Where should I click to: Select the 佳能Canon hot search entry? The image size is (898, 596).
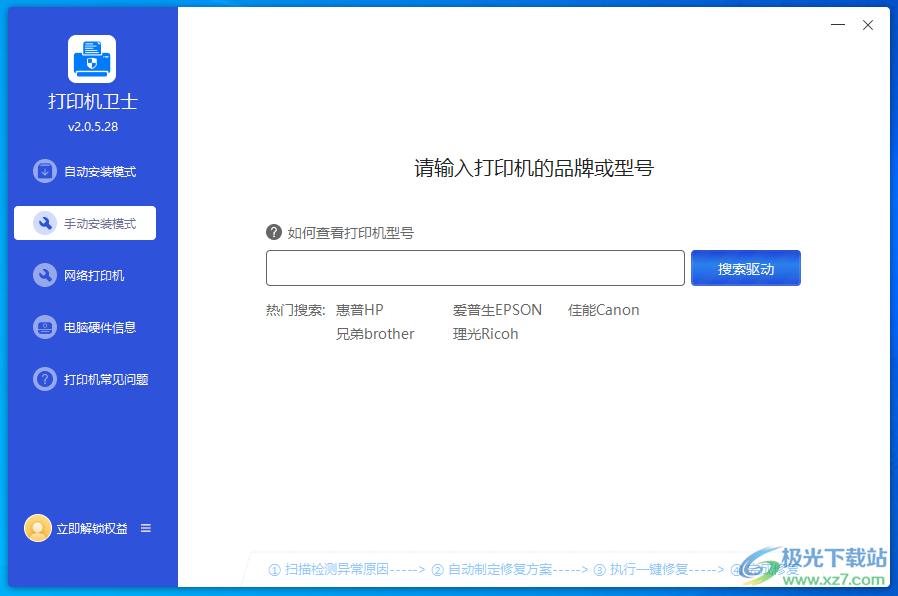[603, 310]
